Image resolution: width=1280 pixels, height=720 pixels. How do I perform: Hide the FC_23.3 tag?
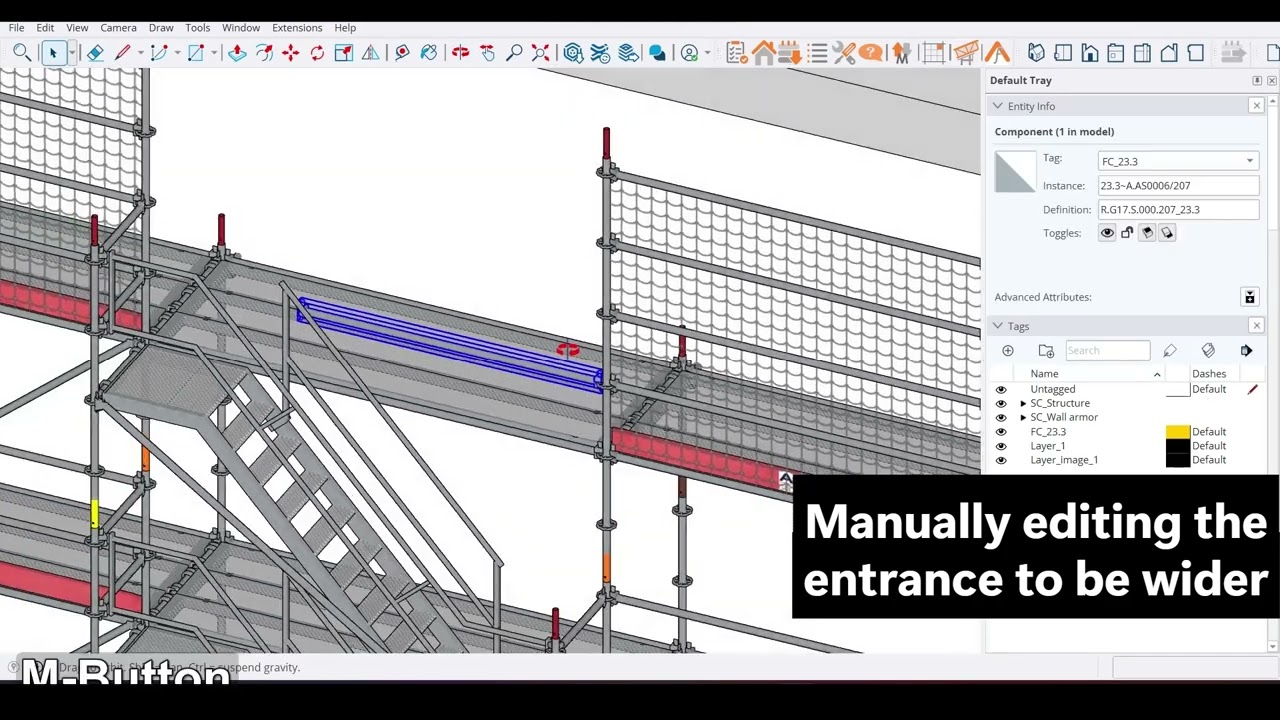(1001, 432)
